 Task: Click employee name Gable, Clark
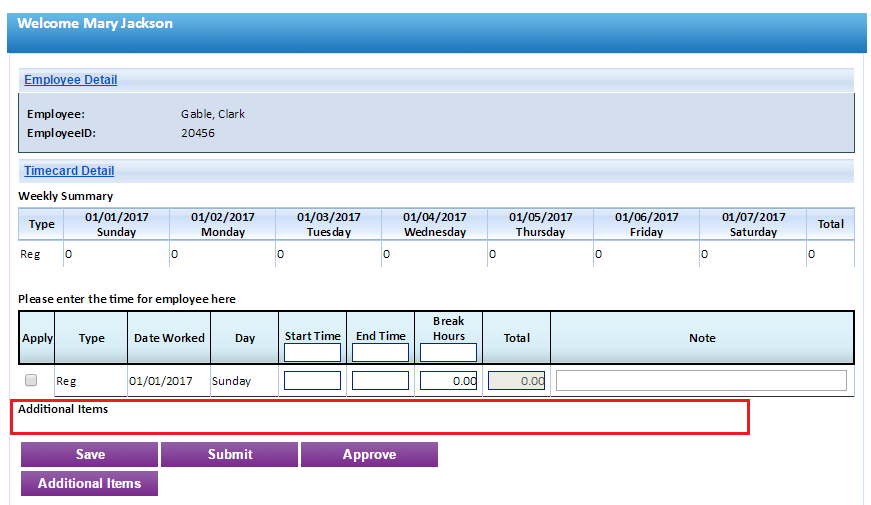click(213, 114)
